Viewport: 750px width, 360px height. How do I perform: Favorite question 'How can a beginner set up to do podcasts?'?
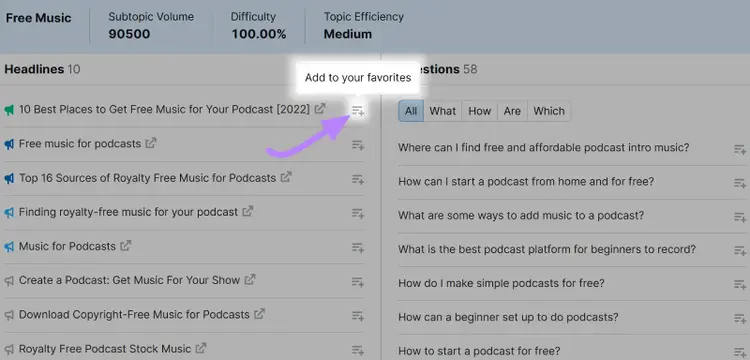[740, 318]
